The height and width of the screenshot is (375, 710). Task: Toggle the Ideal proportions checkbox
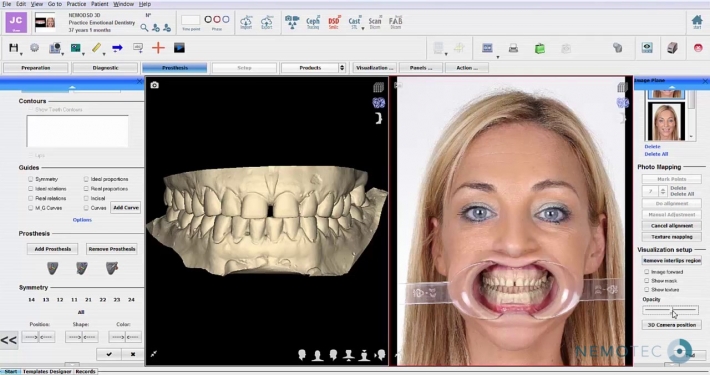coord(86,179)
